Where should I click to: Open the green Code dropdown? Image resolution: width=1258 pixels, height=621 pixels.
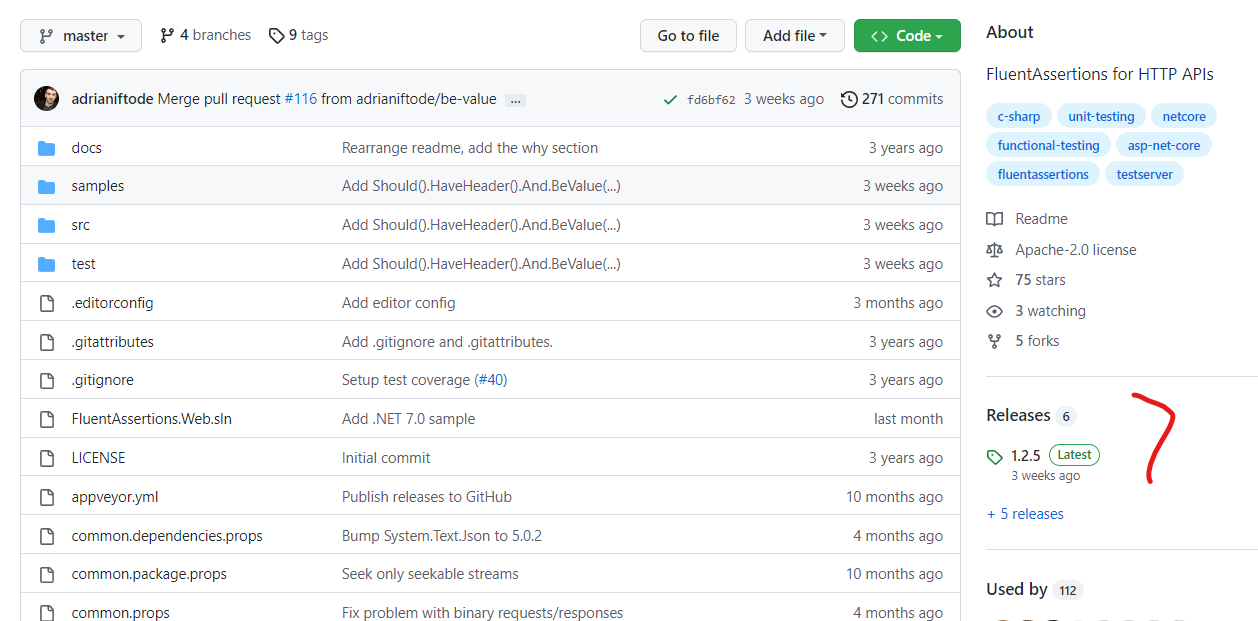click(x=907, y=35)
